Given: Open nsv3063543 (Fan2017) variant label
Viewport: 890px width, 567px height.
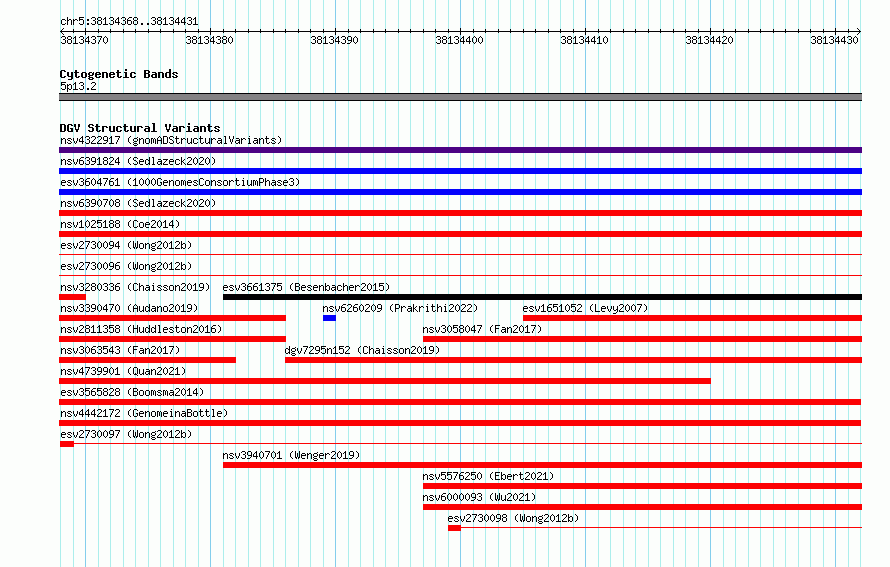Looking at the screenshot, I should [x=120, y=350].
